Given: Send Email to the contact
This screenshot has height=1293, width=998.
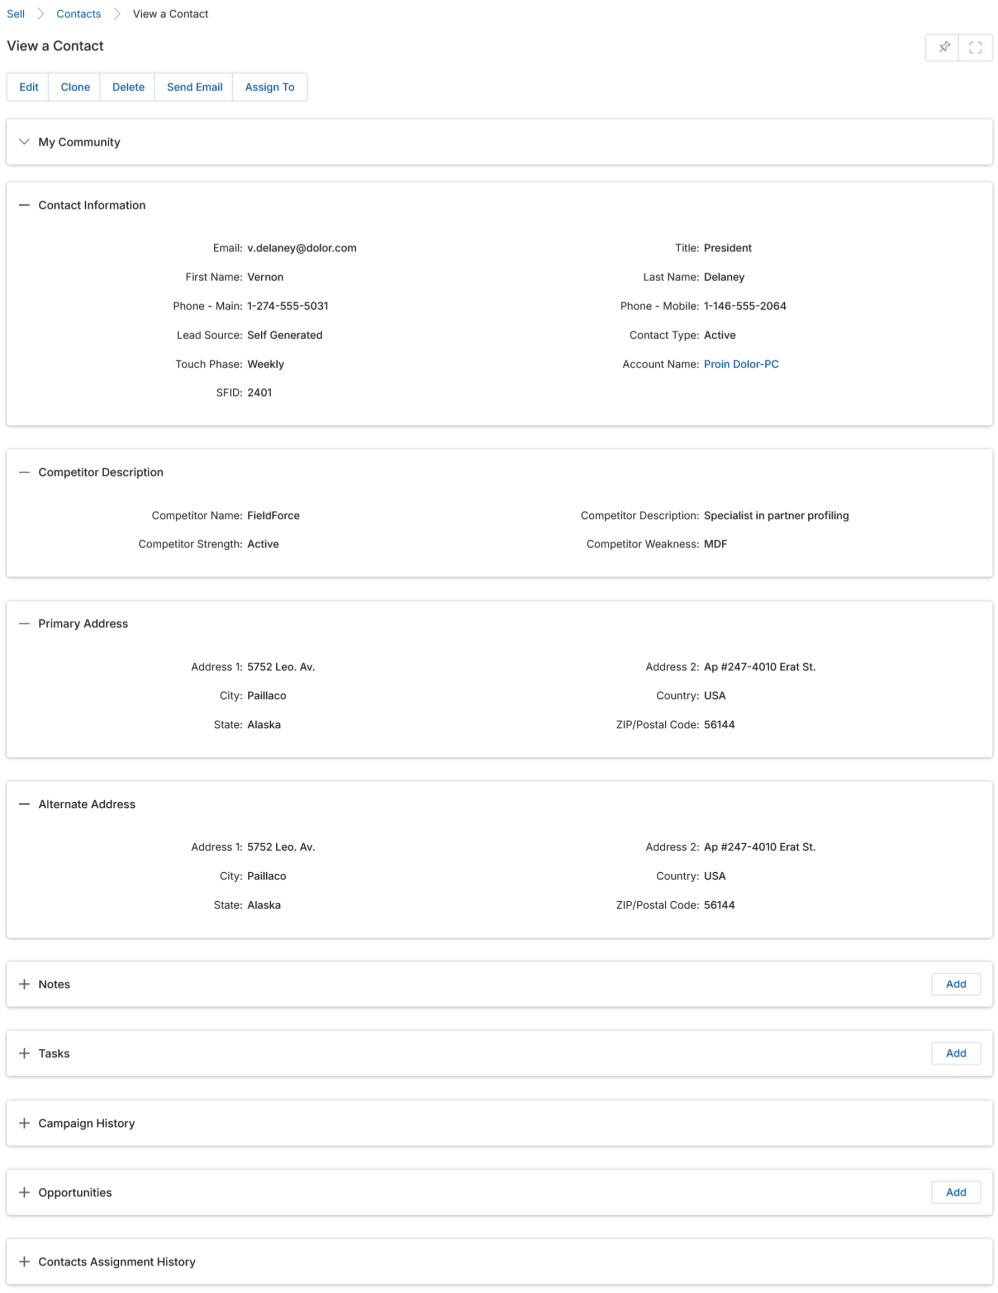Looking at the screenshot, I should [x=195, y=87].
